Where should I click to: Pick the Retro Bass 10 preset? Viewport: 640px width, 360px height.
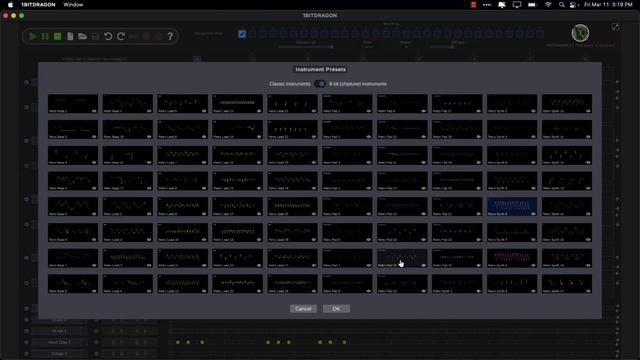click(x=128, y=129)
